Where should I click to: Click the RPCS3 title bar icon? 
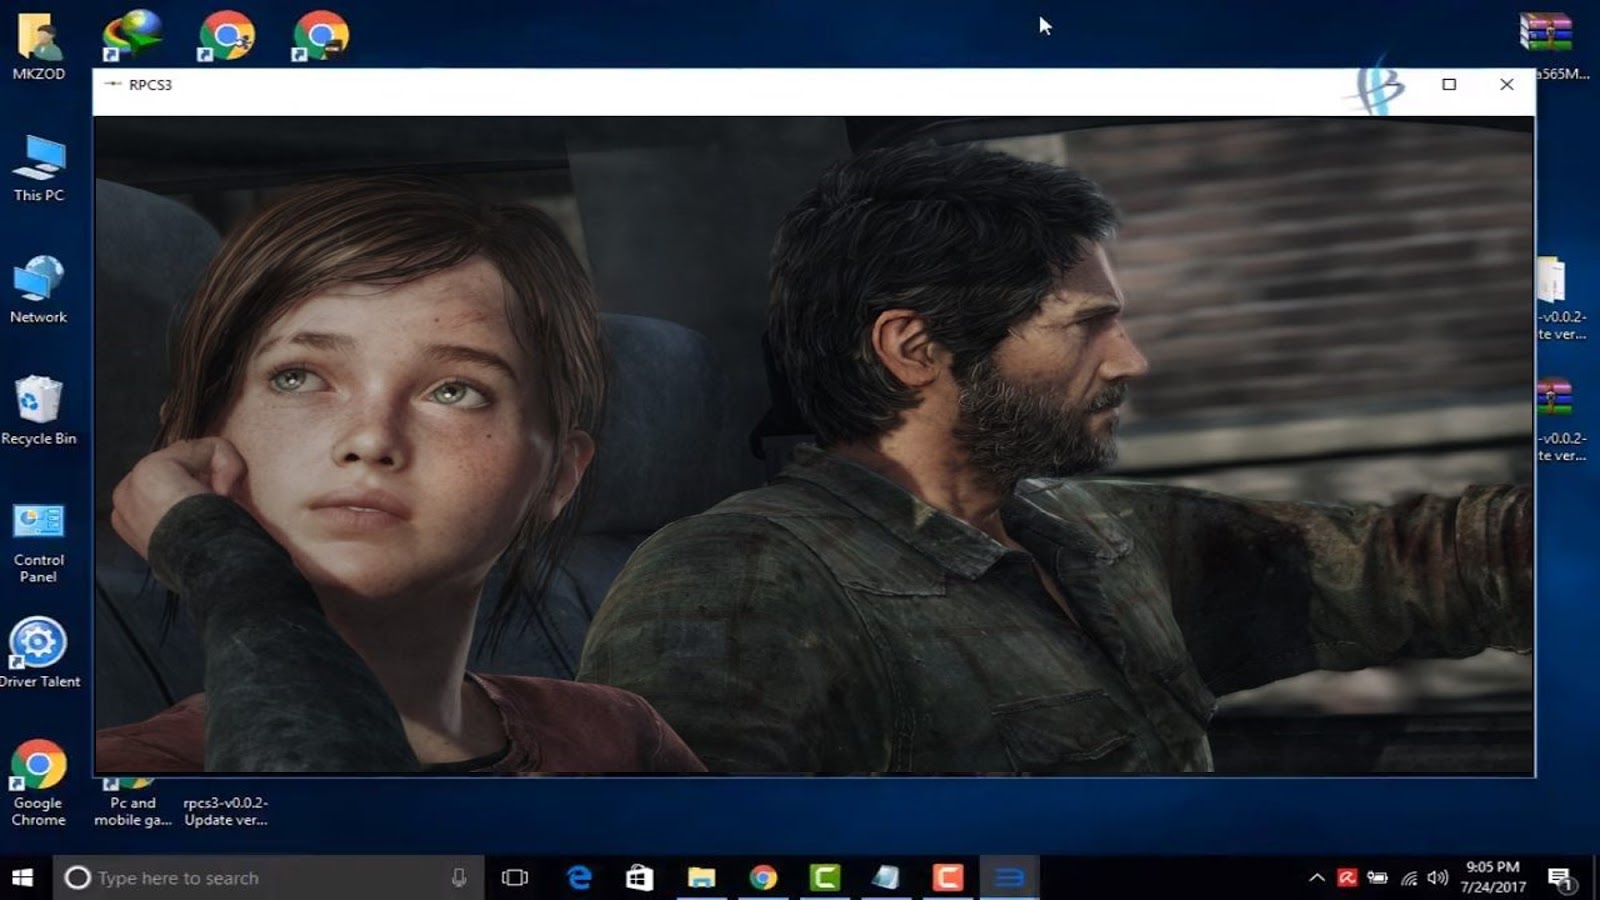113,85
